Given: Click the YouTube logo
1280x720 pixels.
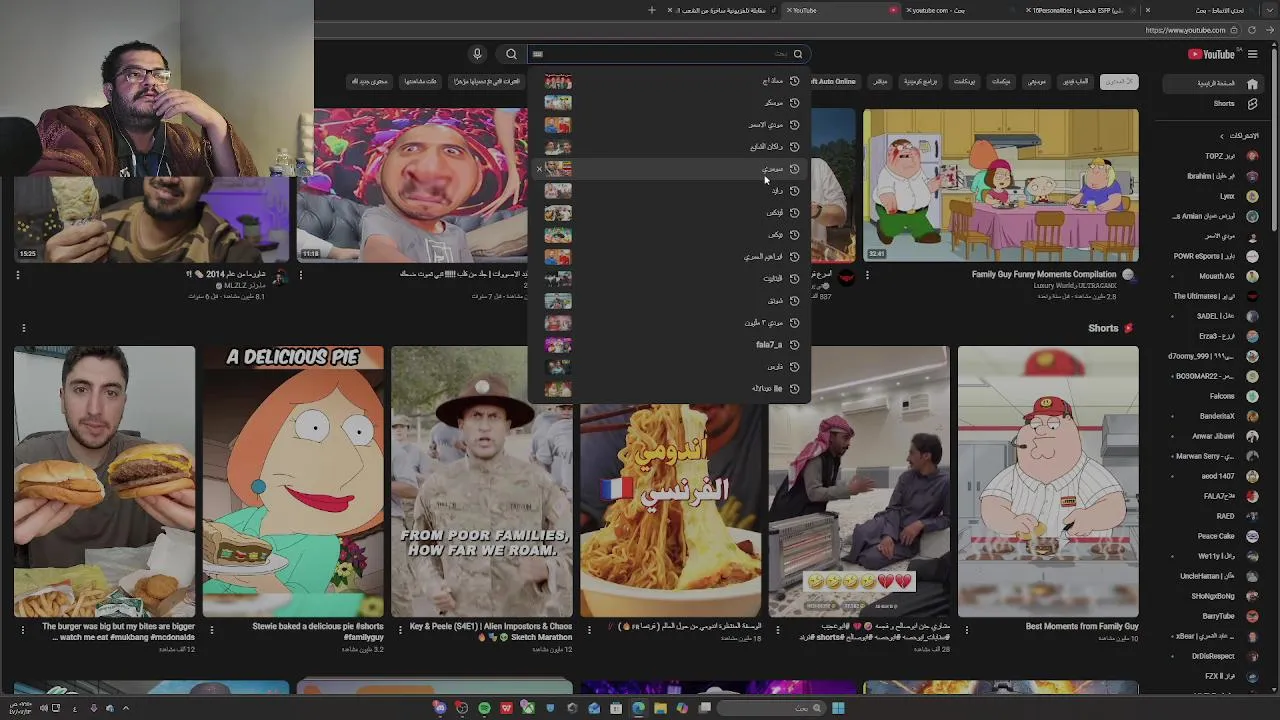Looking at the screenshot, I should (1211, 54).
